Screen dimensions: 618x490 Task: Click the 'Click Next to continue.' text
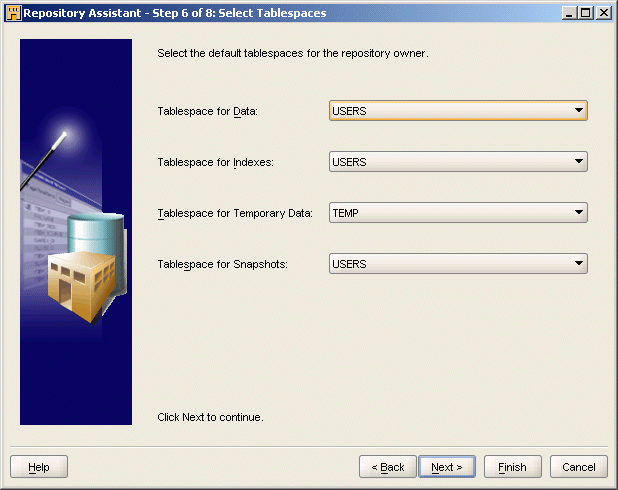[x=210, y=417]
